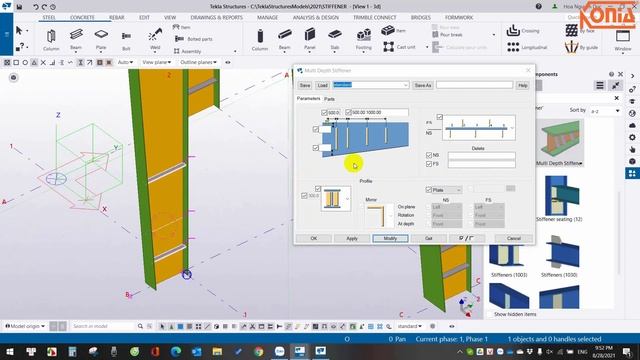Choose the concrete Slab tool

pos(335,40)
